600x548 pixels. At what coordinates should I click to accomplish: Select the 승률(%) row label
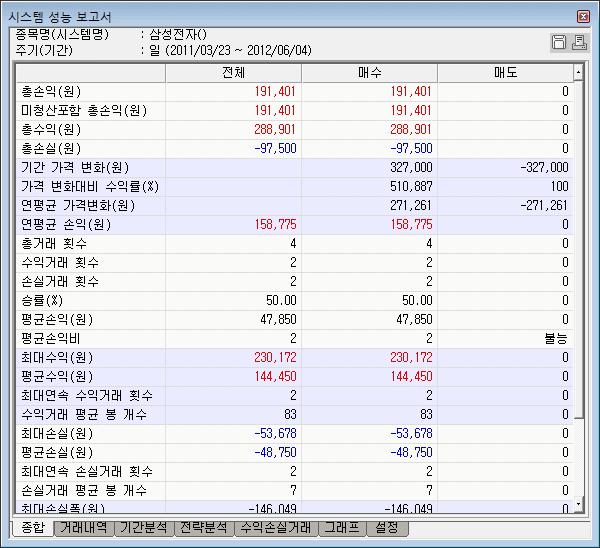point(42,301)
